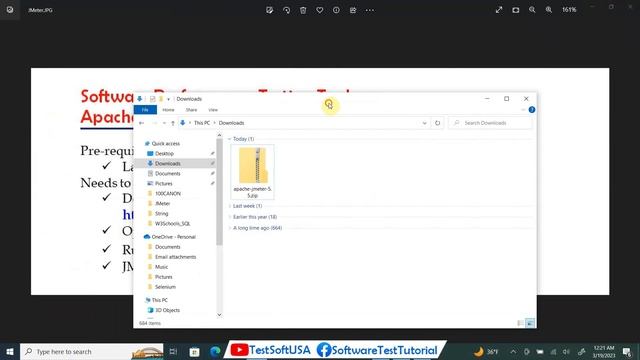
Task: Select OneDrive - Personal in sidebar
Action: (x=173, y=237)
